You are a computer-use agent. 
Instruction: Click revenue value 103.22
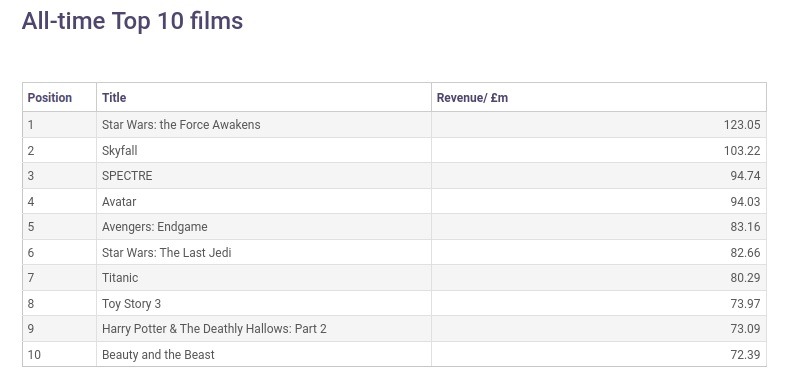[742, 151]
